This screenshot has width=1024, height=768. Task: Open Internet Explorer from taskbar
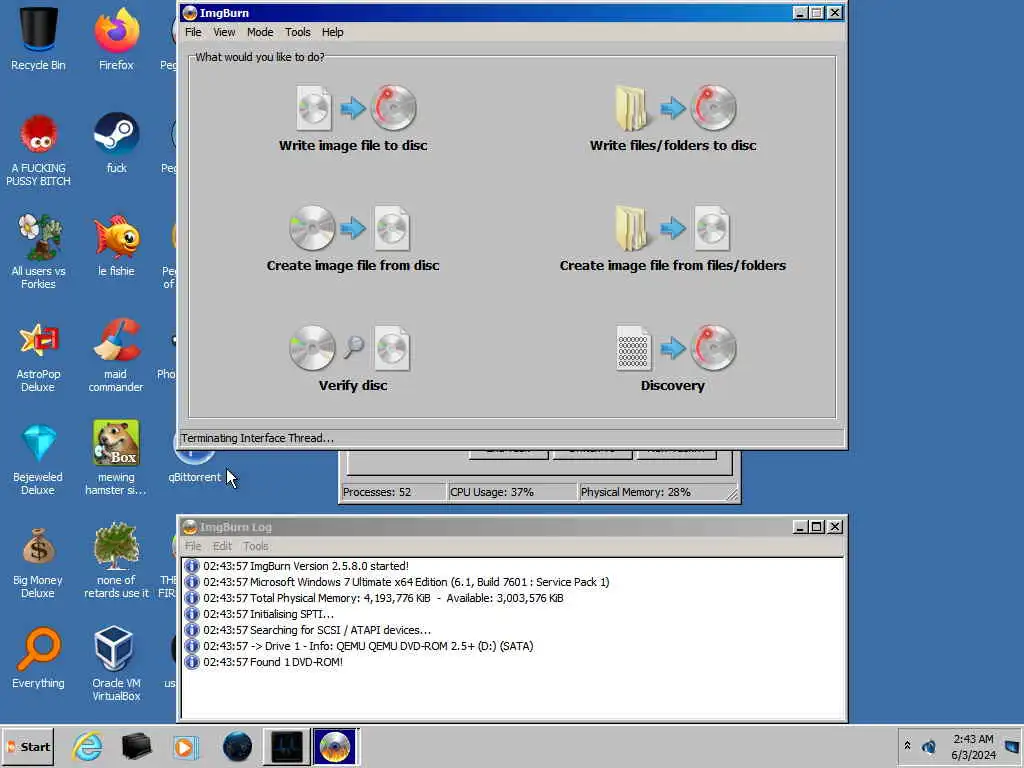click(x=87, y=746)
